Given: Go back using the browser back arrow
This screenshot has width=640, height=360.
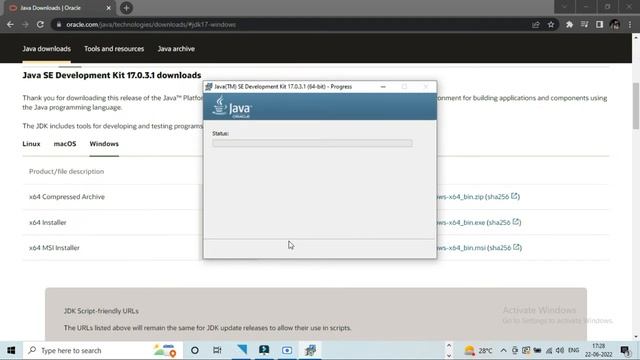Looking at the screenshot, I should pyautogui.click(x=10, y=24).
